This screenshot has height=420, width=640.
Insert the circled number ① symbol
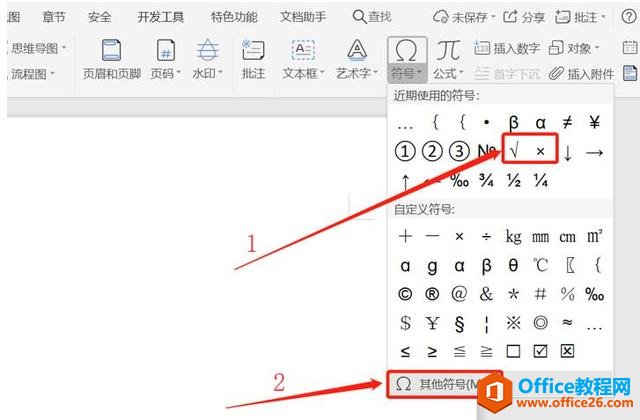point(405,151)
